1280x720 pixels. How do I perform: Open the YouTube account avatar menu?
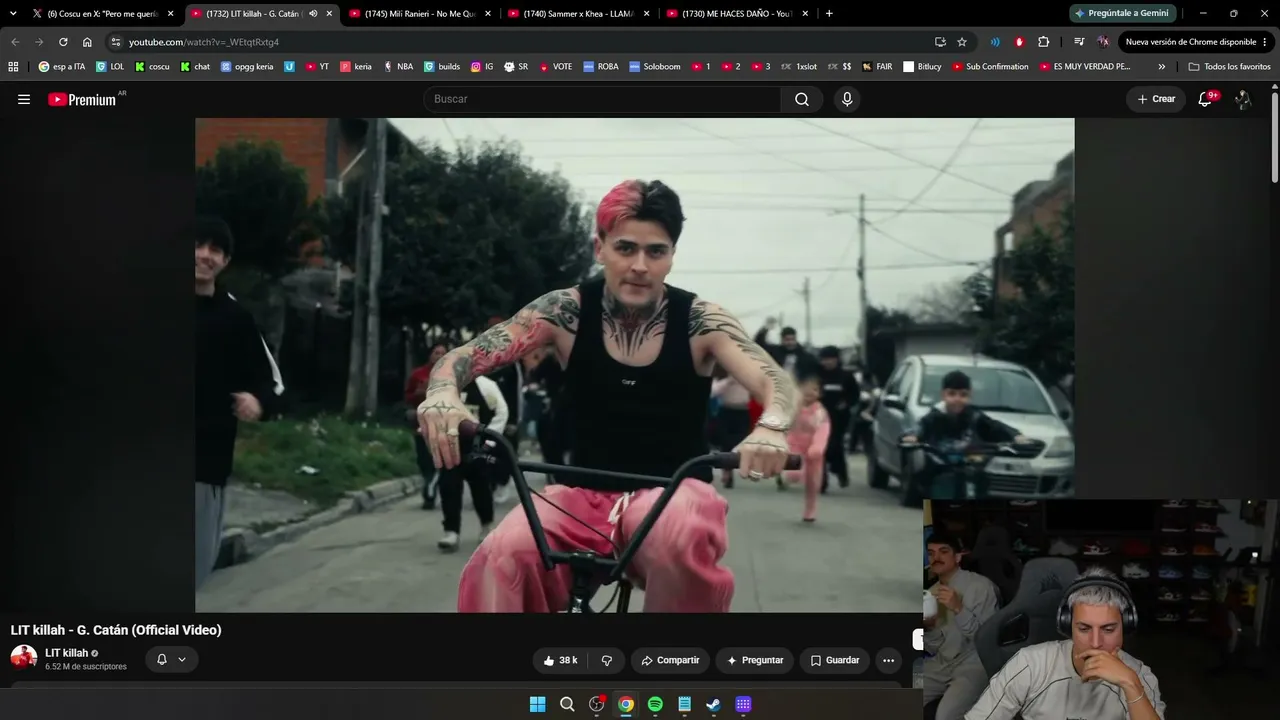click(x=1243, y=99)
